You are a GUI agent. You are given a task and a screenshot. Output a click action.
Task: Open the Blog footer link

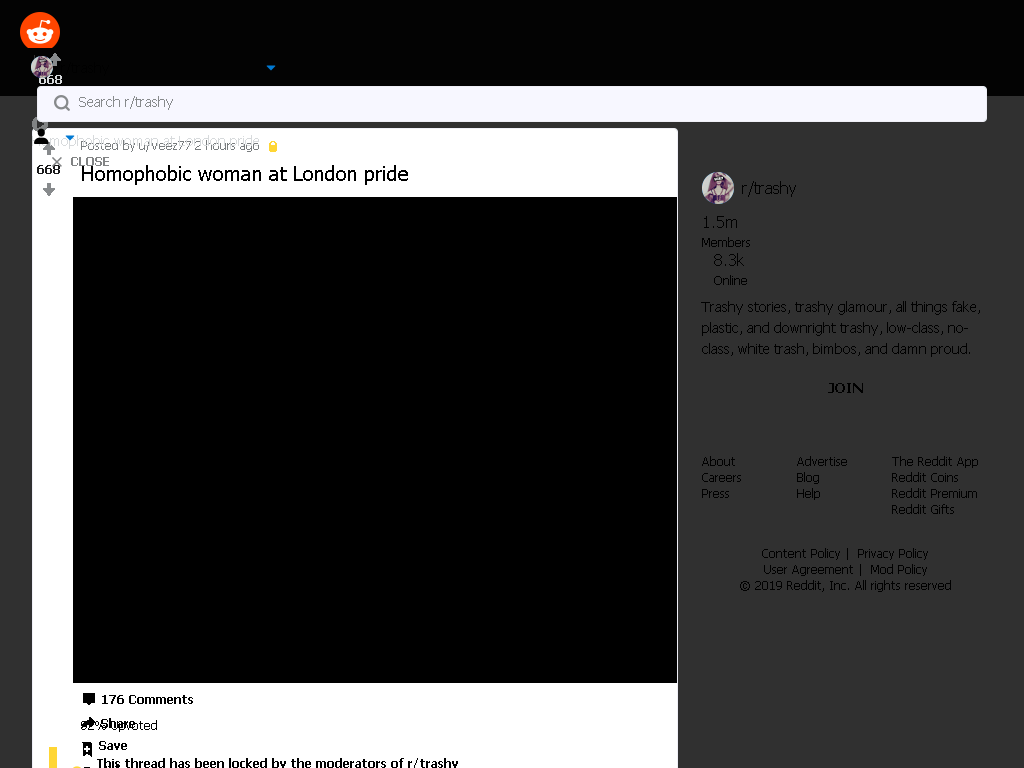coord(808,477)
